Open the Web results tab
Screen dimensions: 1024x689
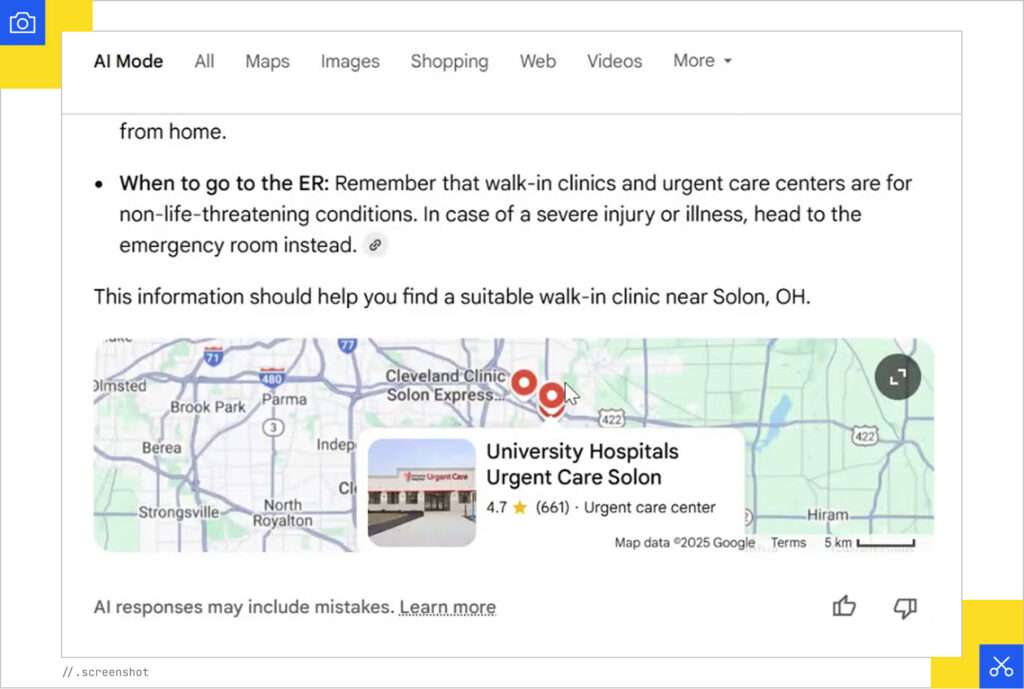tap(537, 61)
